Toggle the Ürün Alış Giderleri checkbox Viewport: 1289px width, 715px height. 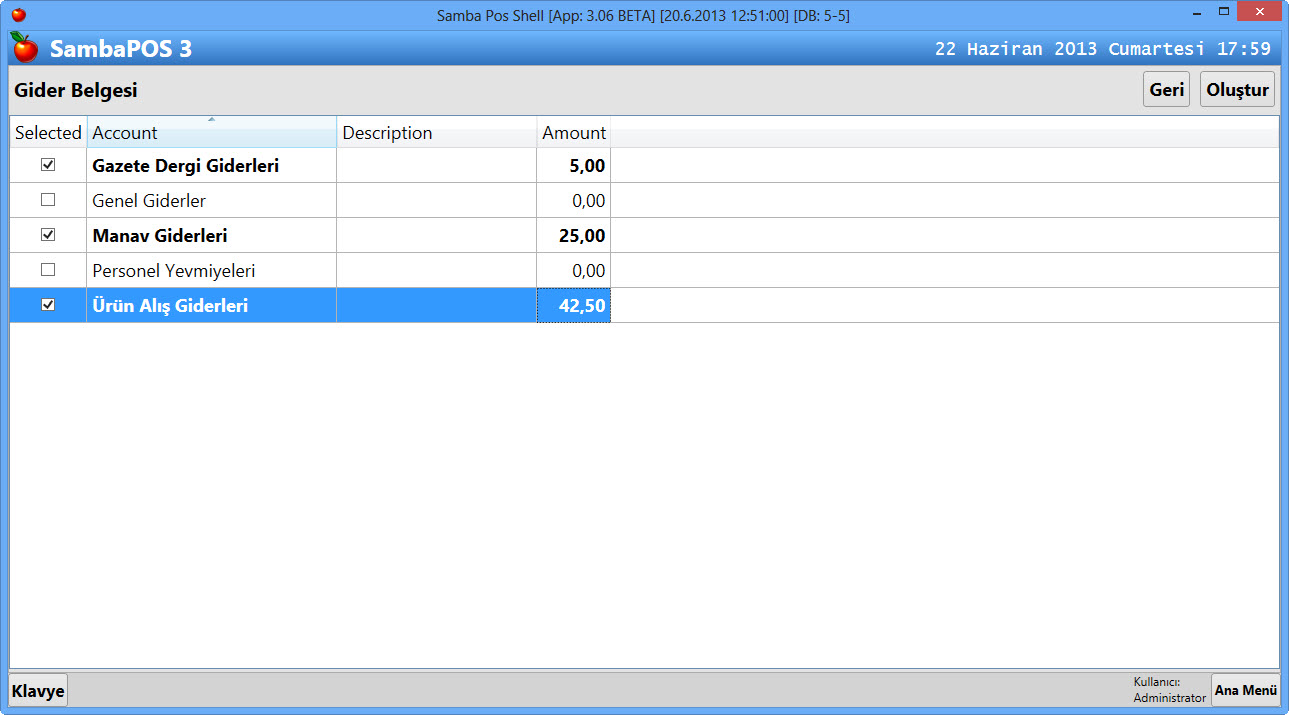pos(48,305)
